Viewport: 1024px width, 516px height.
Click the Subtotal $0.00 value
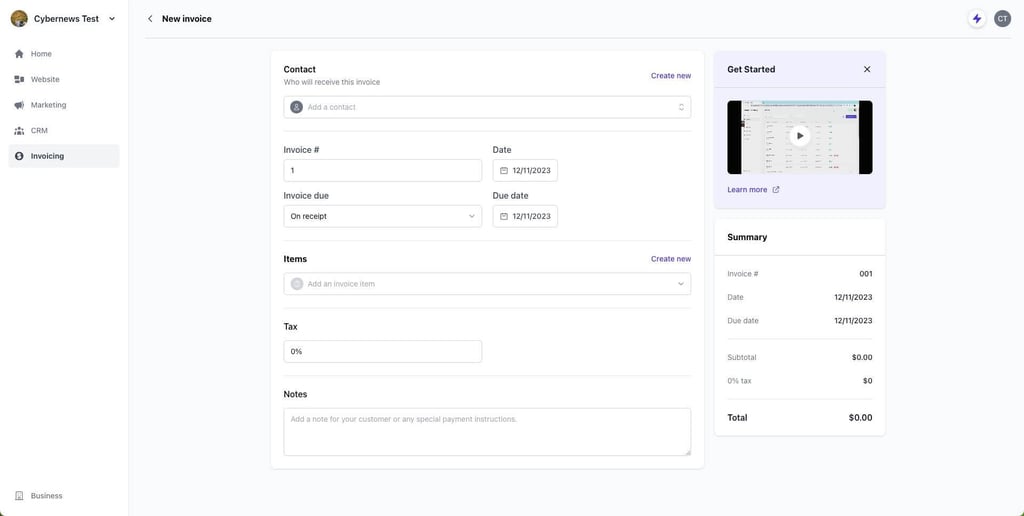(862, 357)
